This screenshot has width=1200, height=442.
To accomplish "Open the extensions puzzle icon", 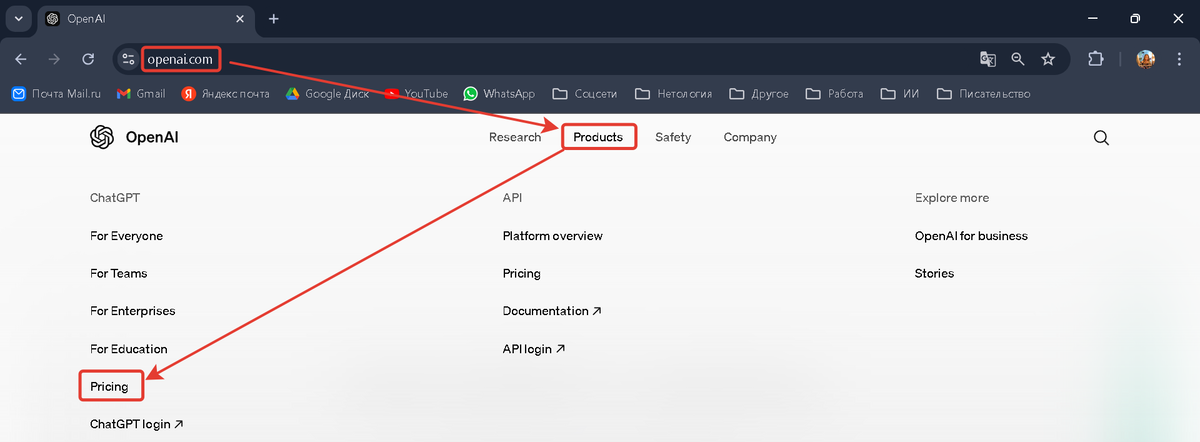I will 1096,59.
